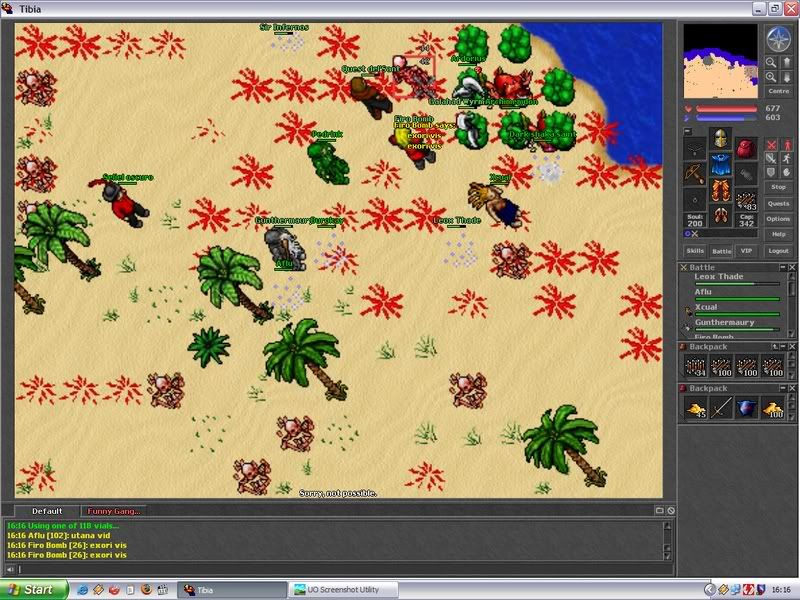
Task: Select the 100 gold coins stack
Action: click(772, 408)
